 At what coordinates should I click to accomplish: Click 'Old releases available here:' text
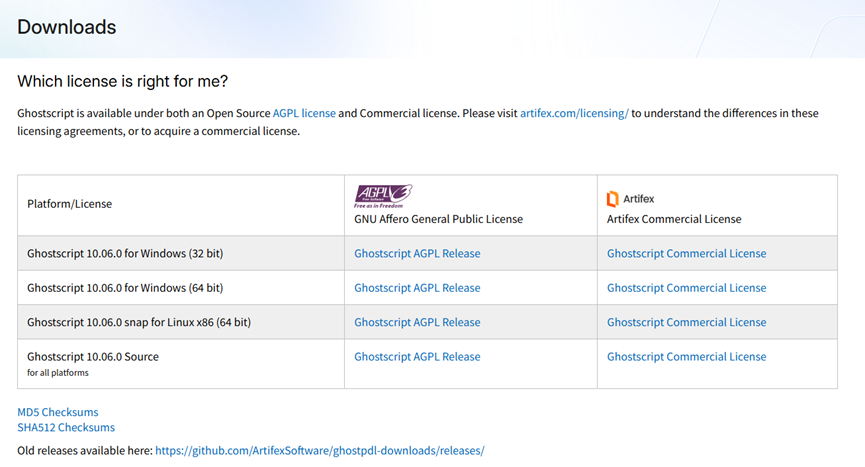pyautogui.click(x=85, y=450)
